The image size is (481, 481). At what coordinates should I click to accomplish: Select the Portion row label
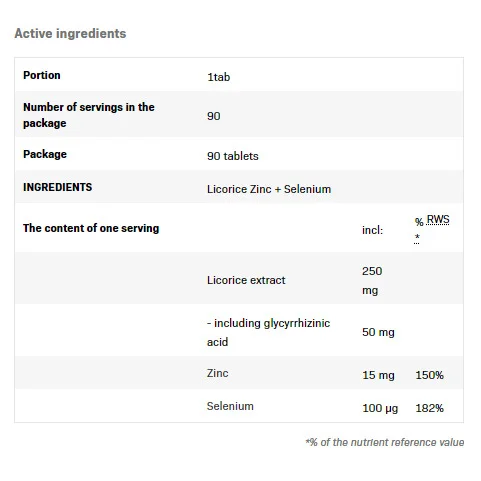click(42, 75)
